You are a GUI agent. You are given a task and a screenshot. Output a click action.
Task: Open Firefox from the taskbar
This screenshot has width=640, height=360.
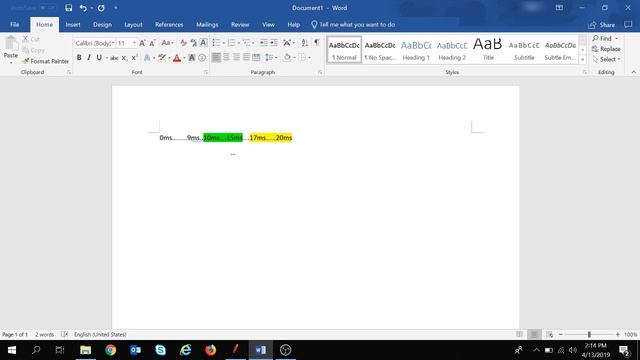[x=211, y=350]
